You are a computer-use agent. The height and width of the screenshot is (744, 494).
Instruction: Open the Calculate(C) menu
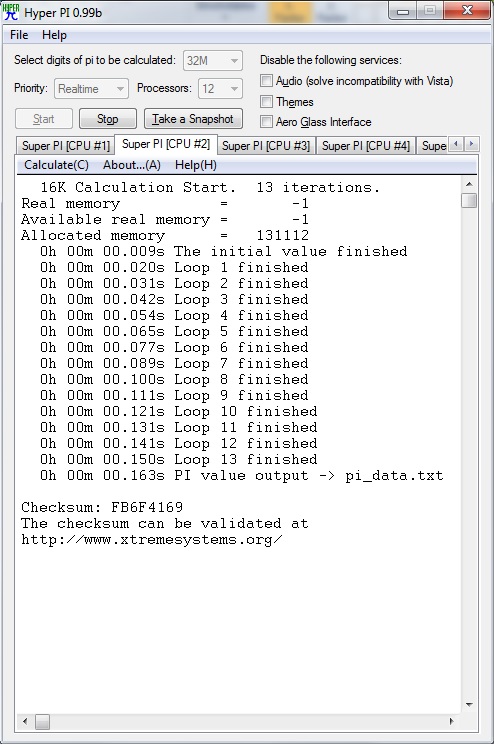point(56,165)
